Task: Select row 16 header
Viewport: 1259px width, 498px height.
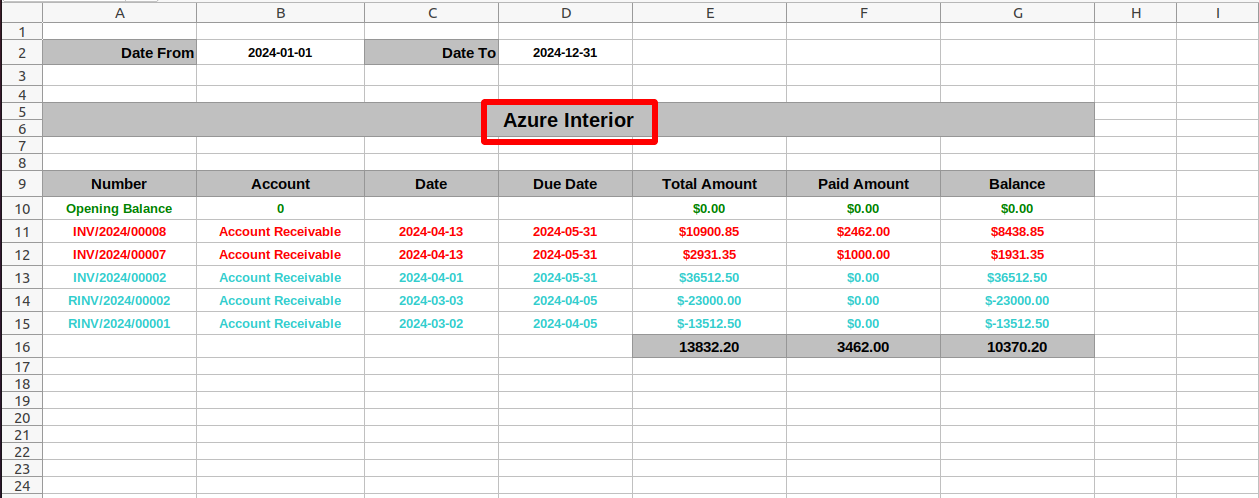Action: tap(22, 346)
